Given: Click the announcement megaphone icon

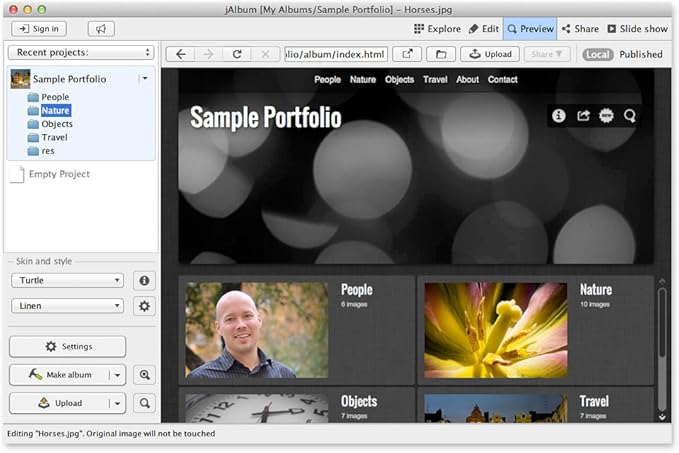Looking at the screenshot, I should 101,29.
